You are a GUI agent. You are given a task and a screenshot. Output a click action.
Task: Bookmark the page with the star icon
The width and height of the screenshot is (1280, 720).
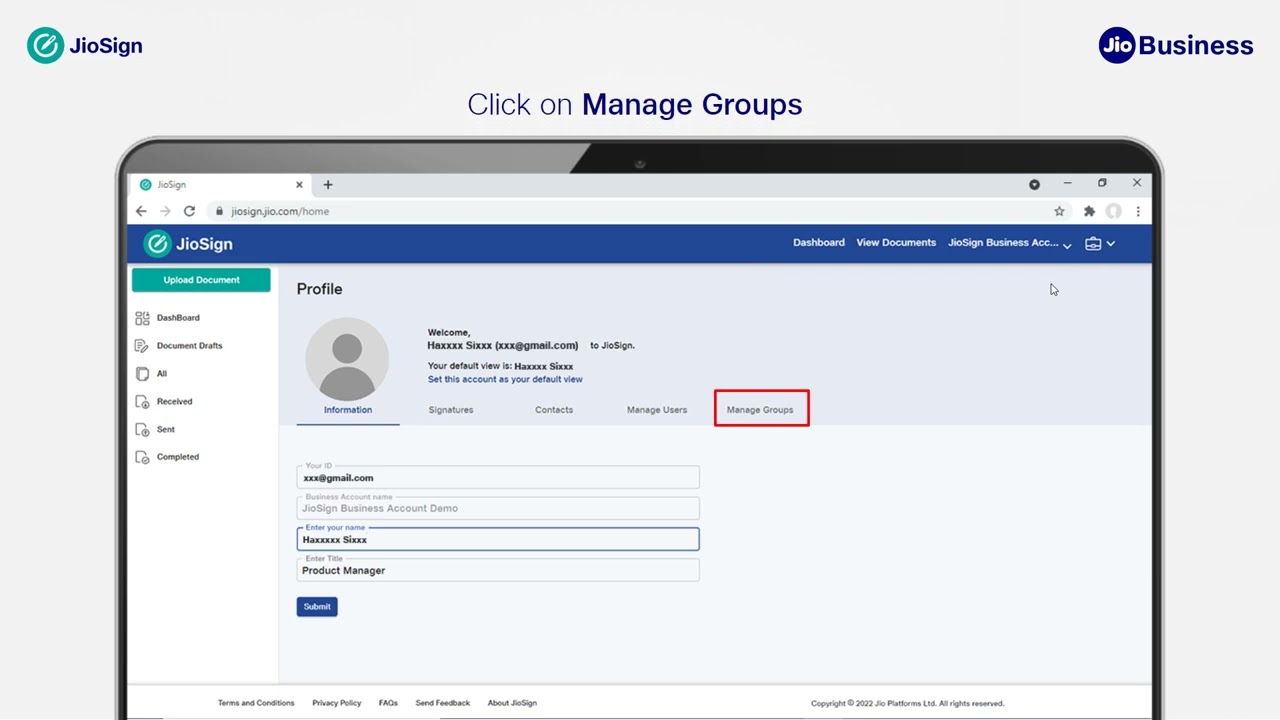pos(1059,211)
